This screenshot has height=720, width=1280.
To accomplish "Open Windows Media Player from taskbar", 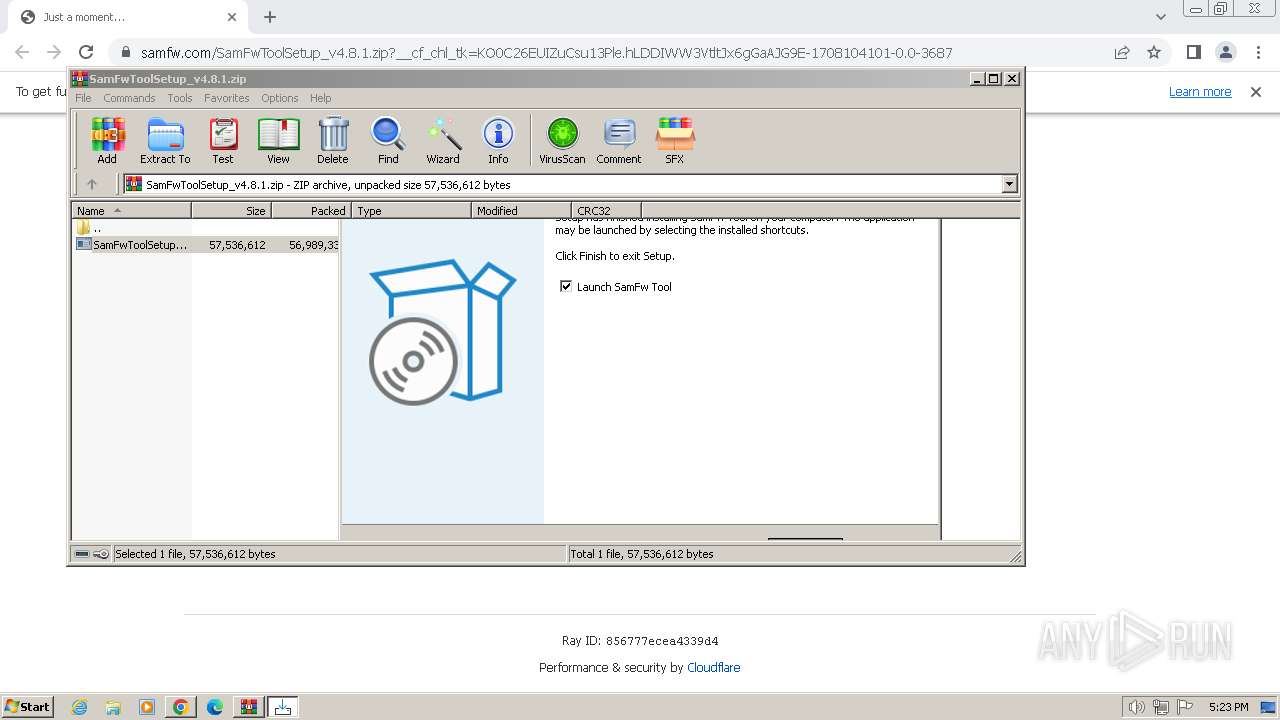I will pos(147,707).
